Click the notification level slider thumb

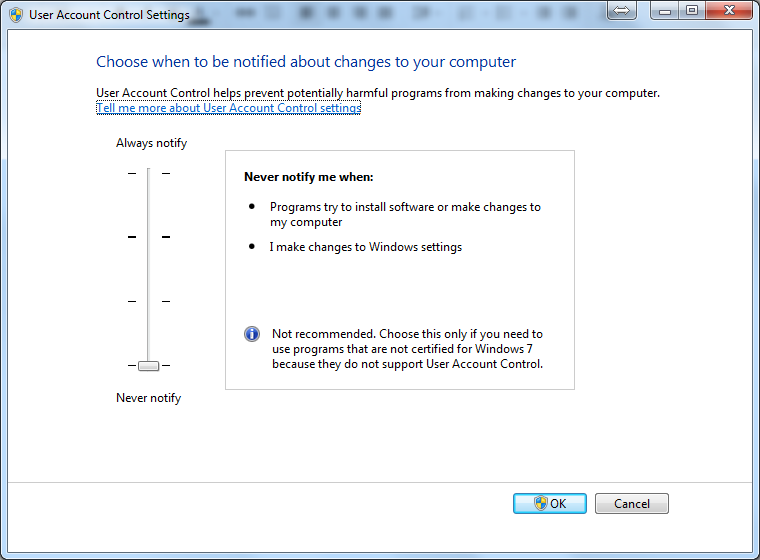point(148,366)
